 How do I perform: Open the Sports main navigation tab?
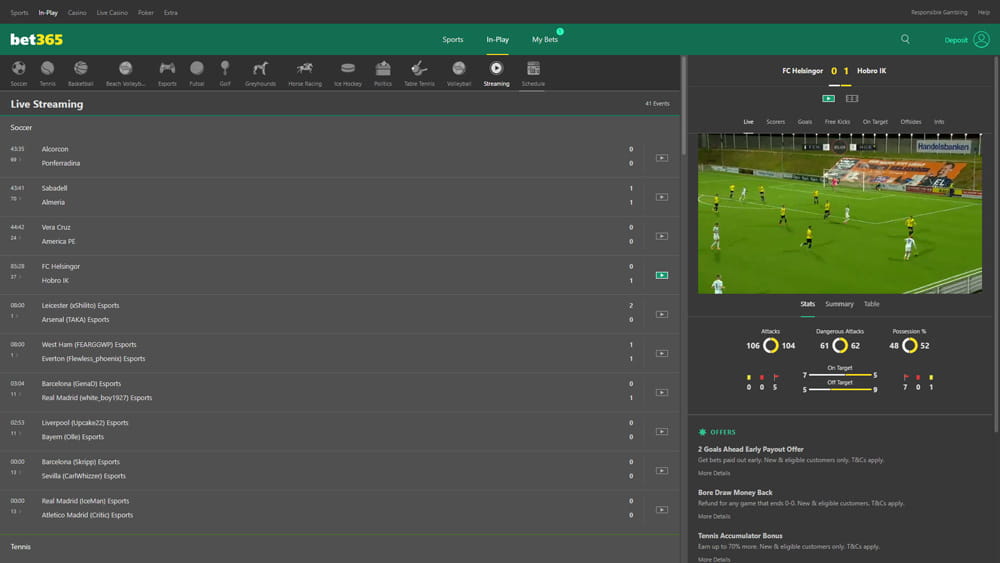tap(453, 40)
